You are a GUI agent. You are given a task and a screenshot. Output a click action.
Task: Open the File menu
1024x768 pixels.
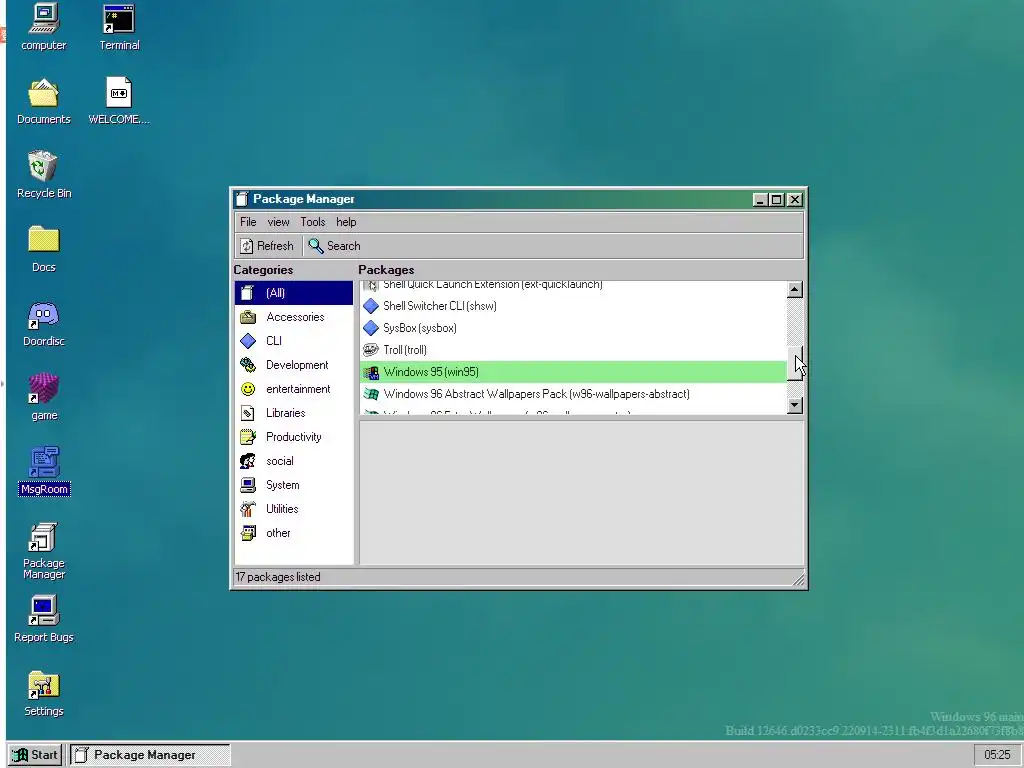pos(248,222)
